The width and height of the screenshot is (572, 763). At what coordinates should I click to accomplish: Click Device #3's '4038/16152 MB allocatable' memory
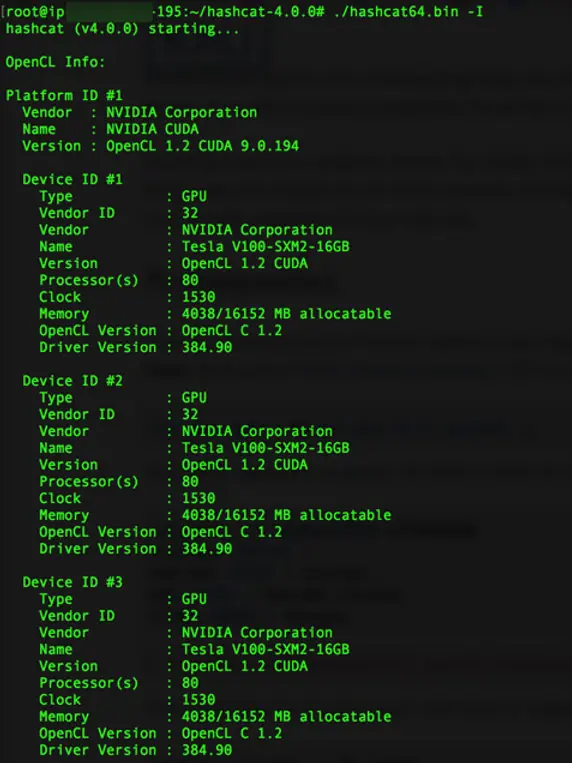pos(287,717)
